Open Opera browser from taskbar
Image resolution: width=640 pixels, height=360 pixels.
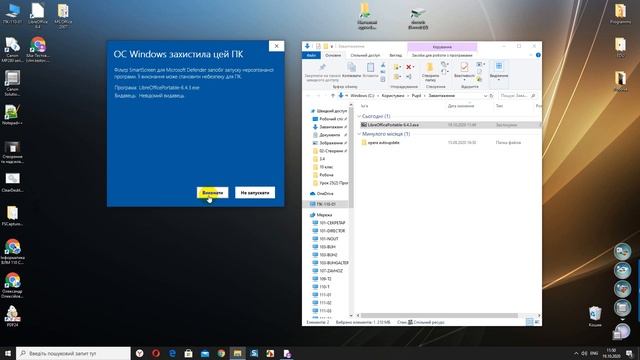click(x=156, y=353)
